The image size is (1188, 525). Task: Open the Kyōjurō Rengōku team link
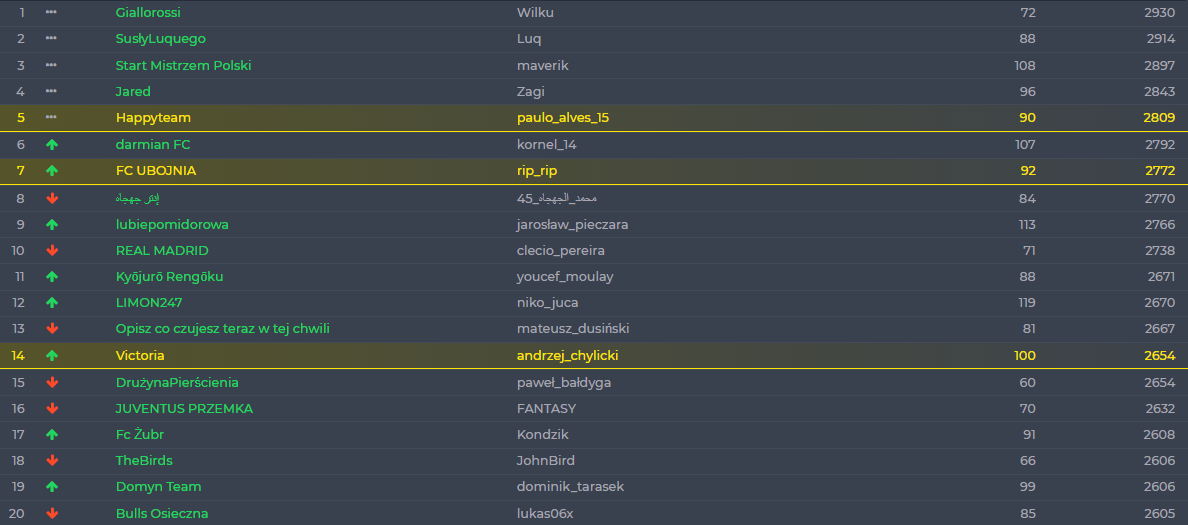coord(169,277)
